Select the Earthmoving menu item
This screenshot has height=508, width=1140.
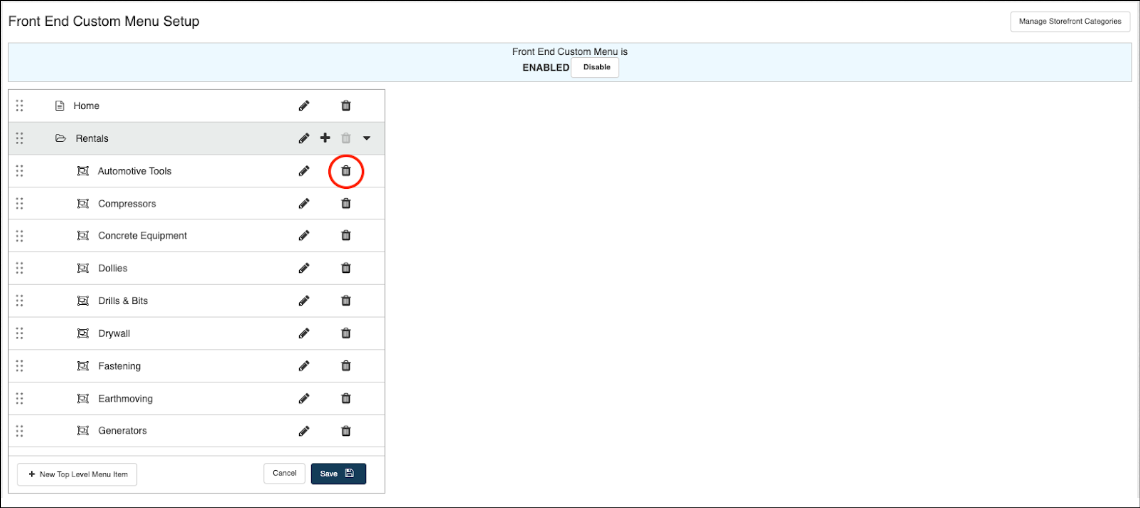pyautogui.click(x=125, y=399)
